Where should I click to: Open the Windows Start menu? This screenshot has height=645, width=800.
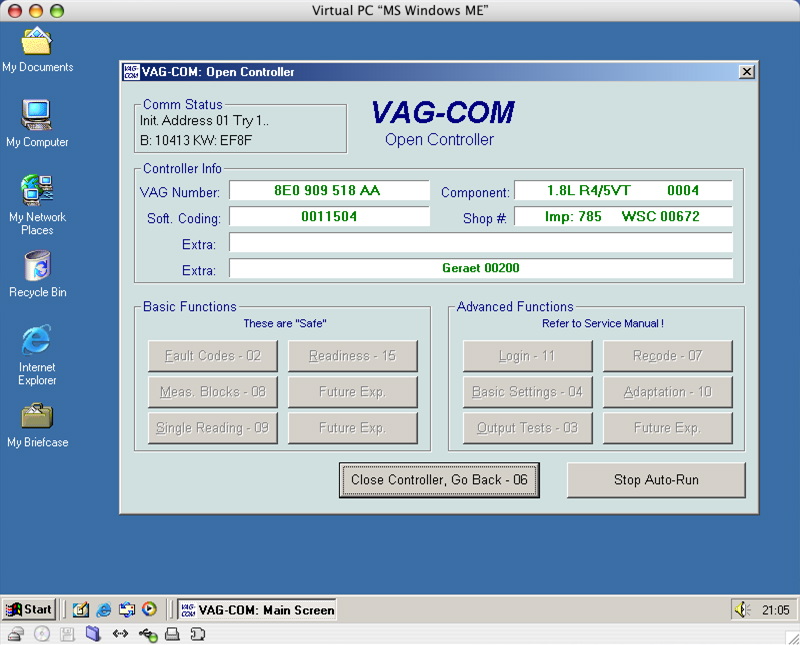29,609
